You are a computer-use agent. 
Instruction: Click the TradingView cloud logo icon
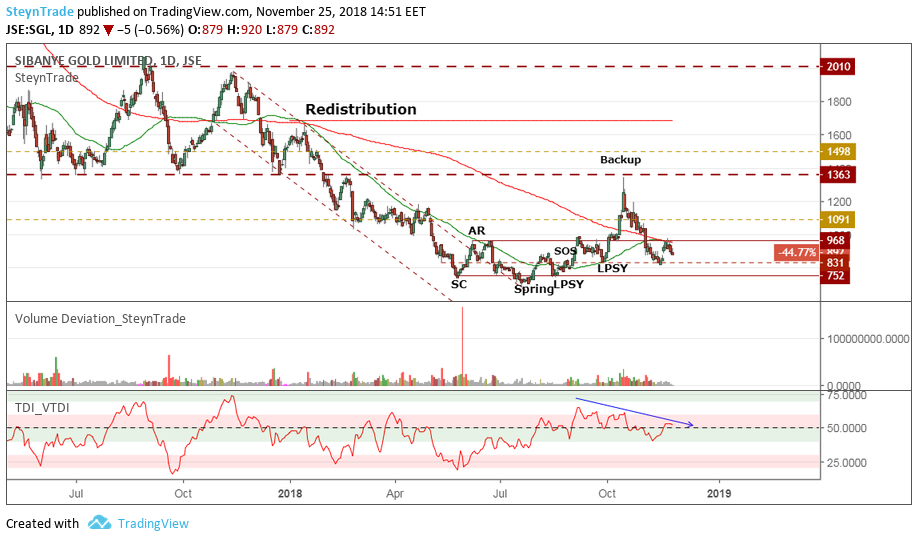[x=100, y=522]
